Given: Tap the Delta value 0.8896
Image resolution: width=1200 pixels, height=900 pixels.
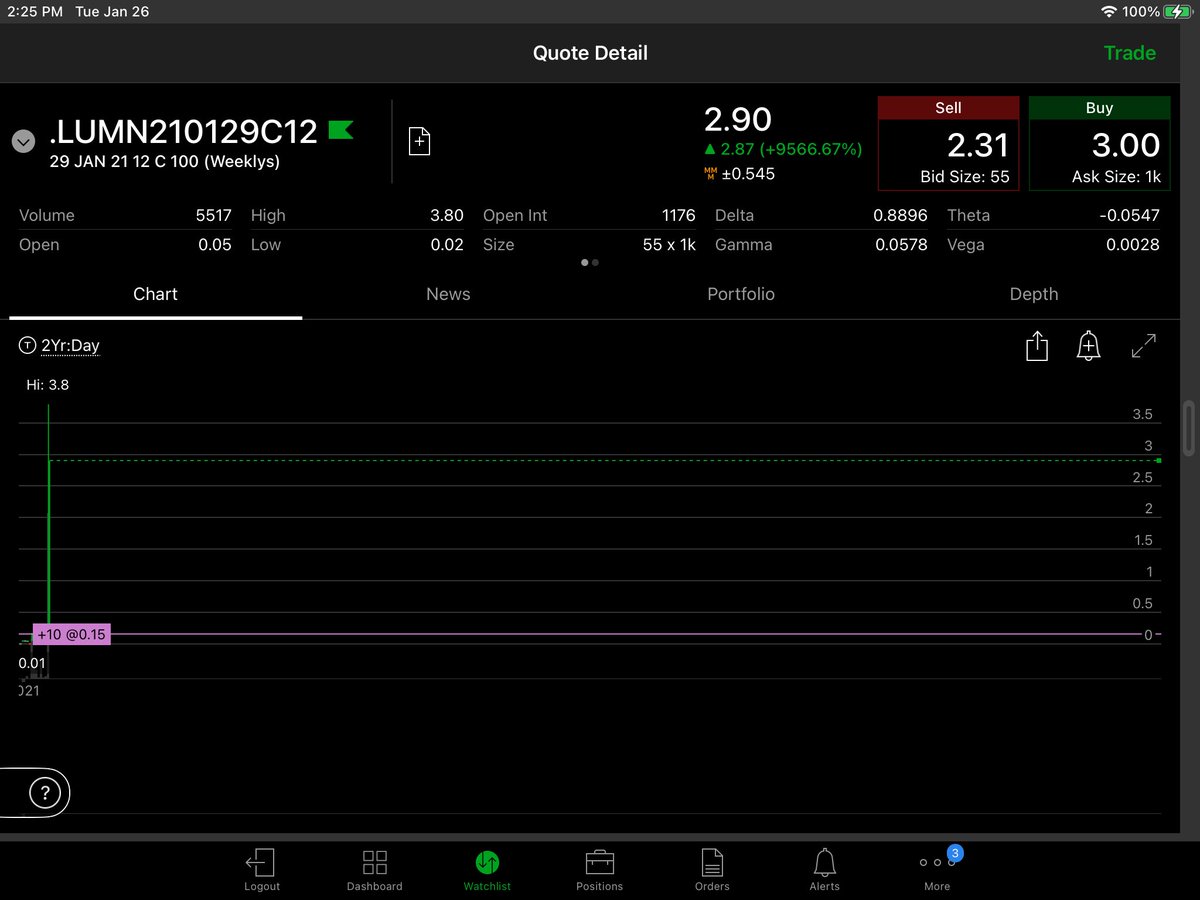Looking at the screenshot, I should click(x=901, y=215).
